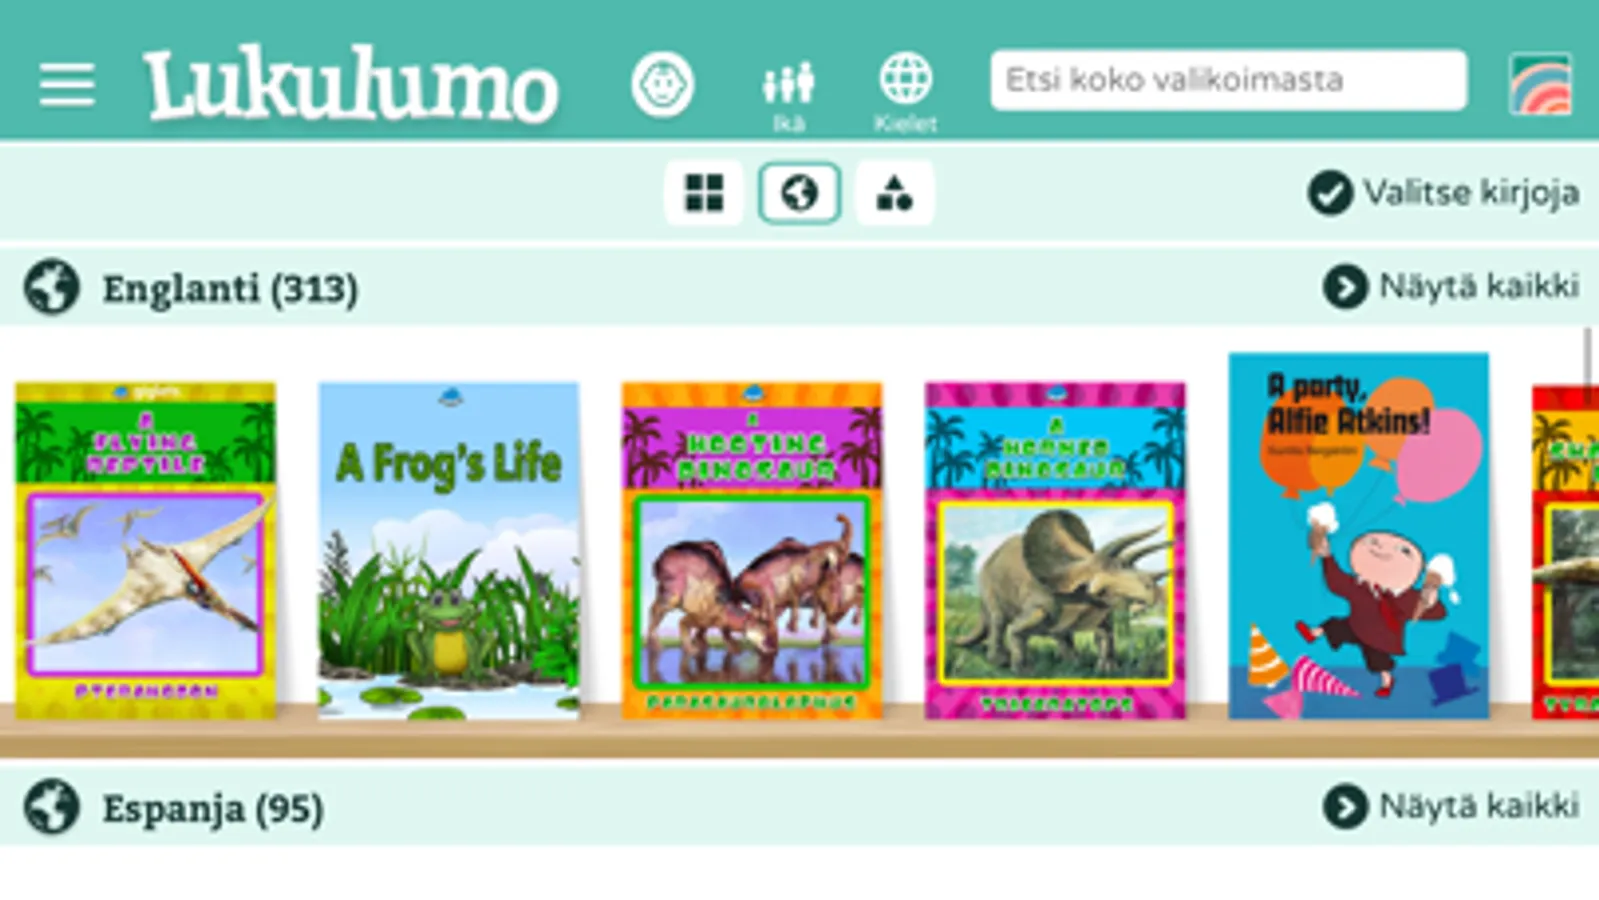Expand Englanti with Näytä kaikki

[x=1451, y=287]
